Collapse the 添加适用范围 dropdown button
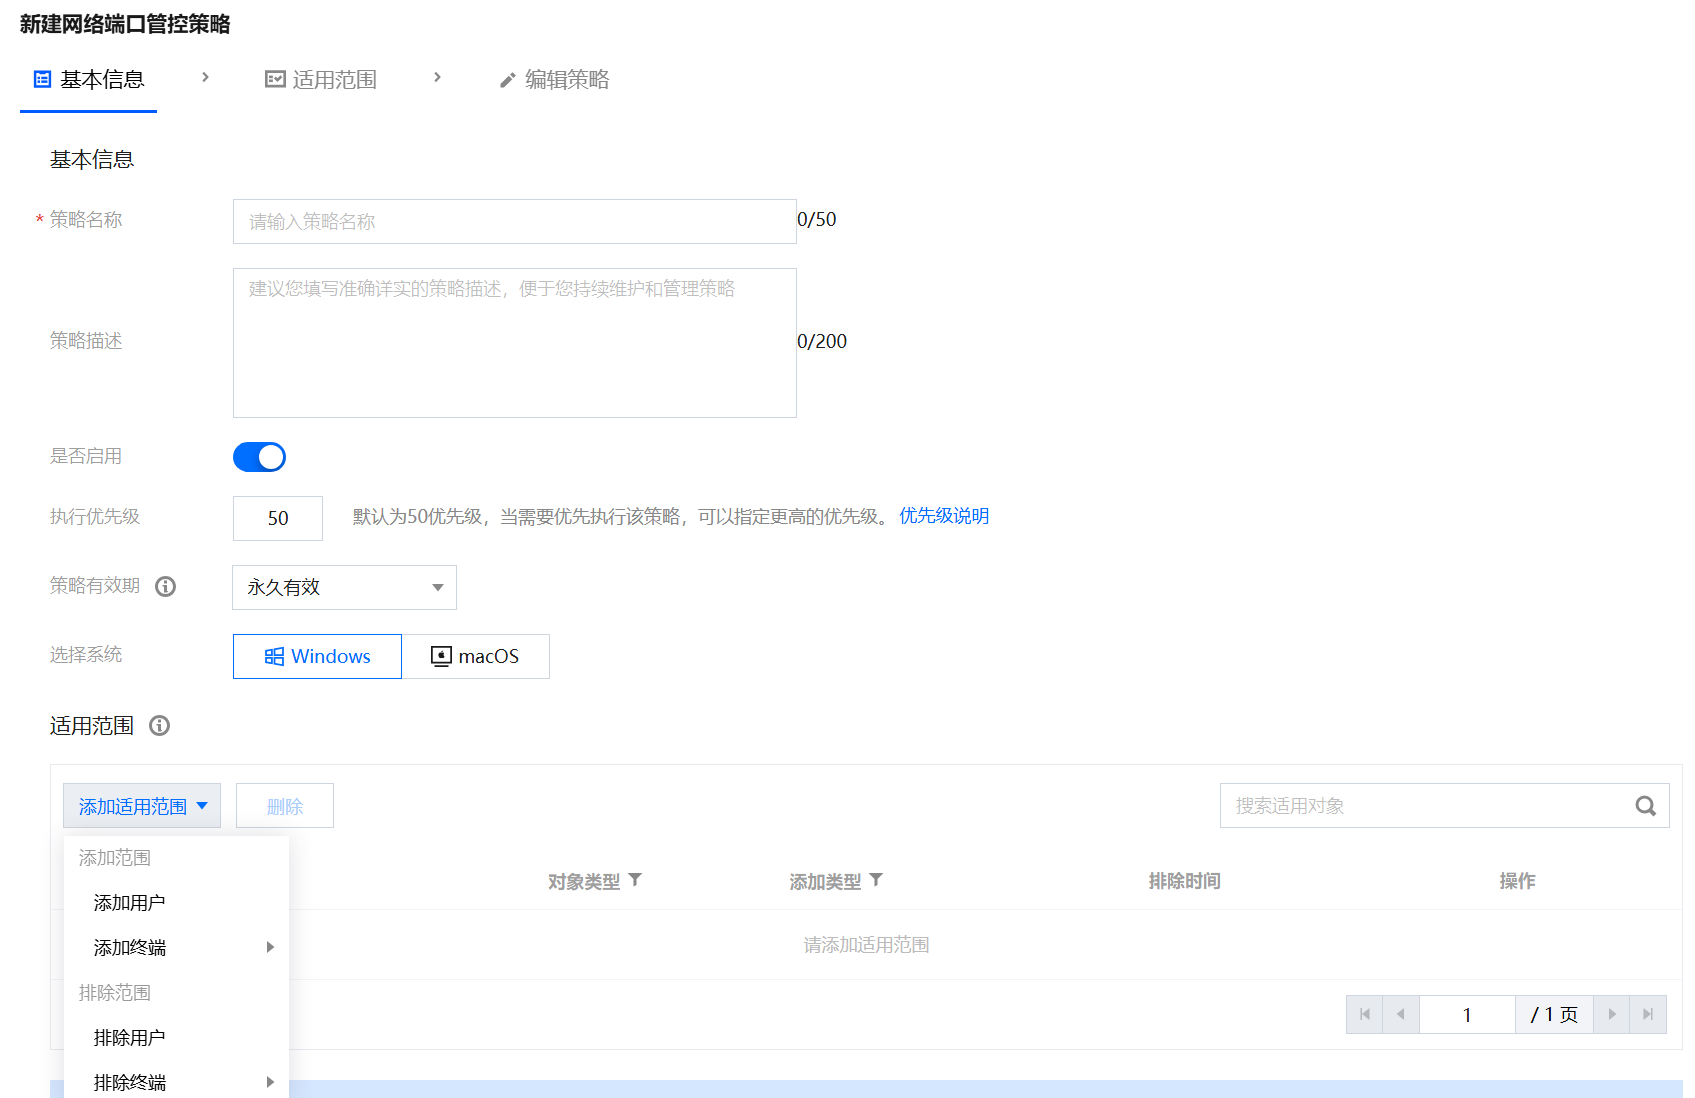The image size is (1695, 1098). pos(142,806)
